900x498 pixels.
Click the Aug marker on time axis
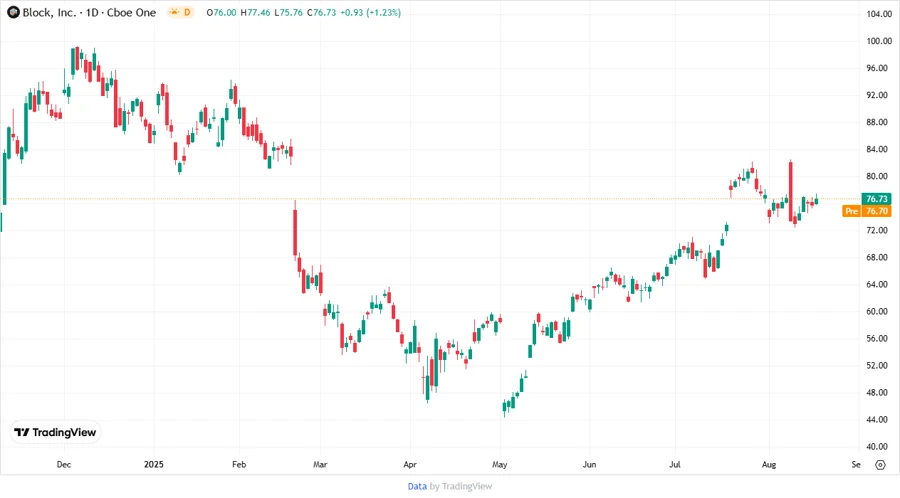tap(768, 464)
